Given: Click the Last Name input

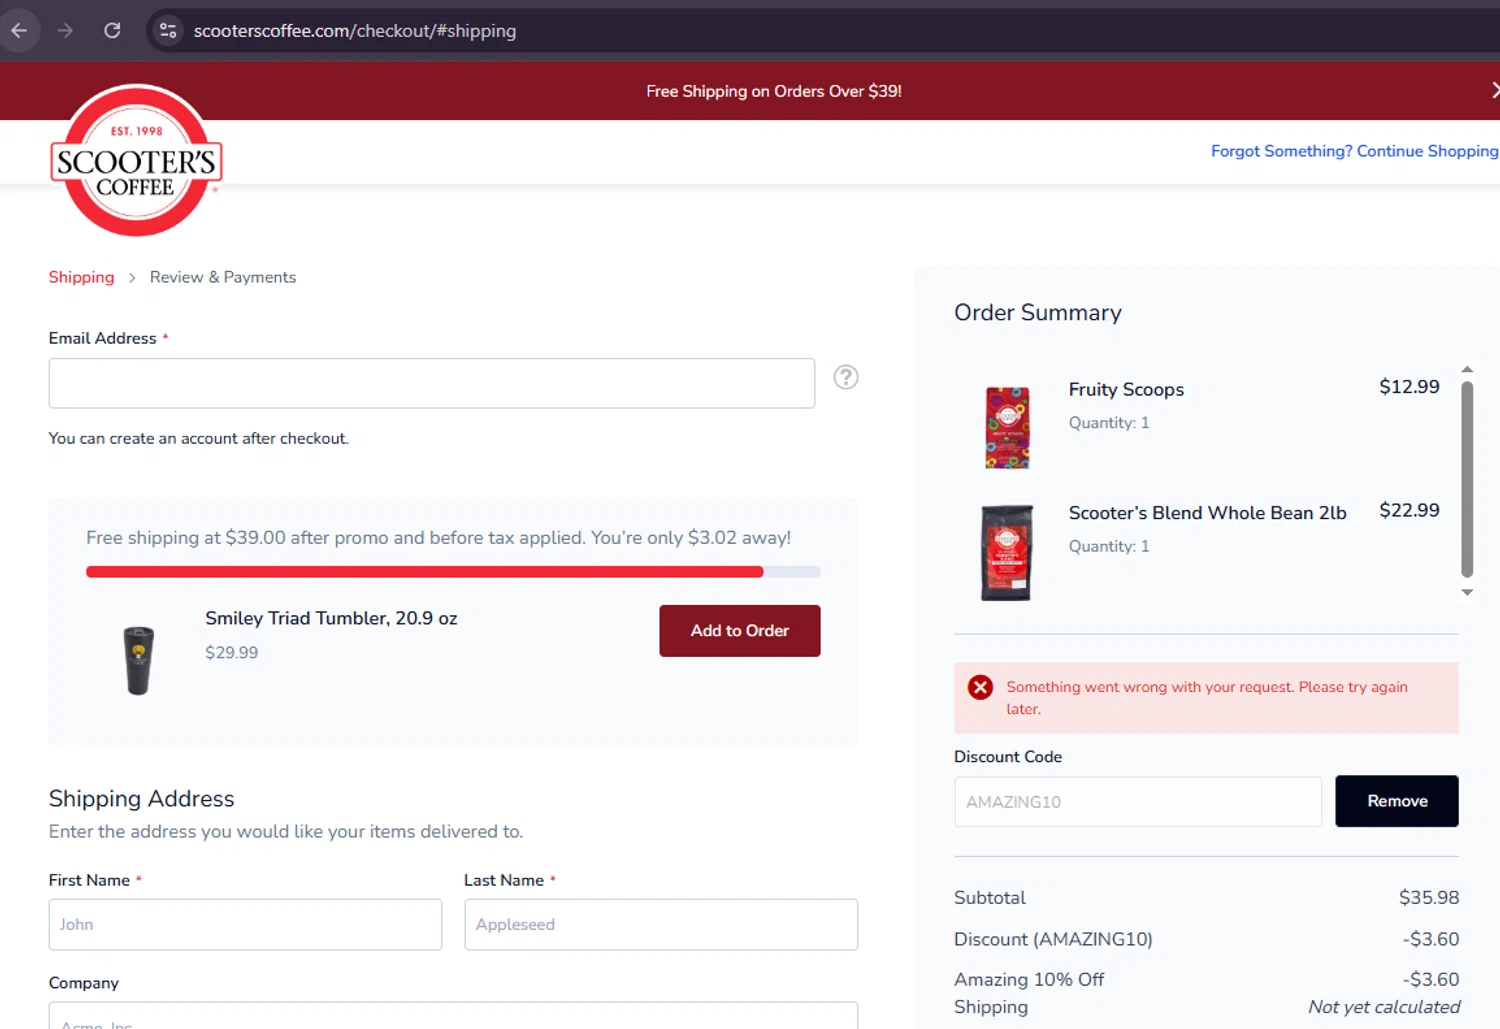Looking at the screenshot, I should (x=661, y=925).
